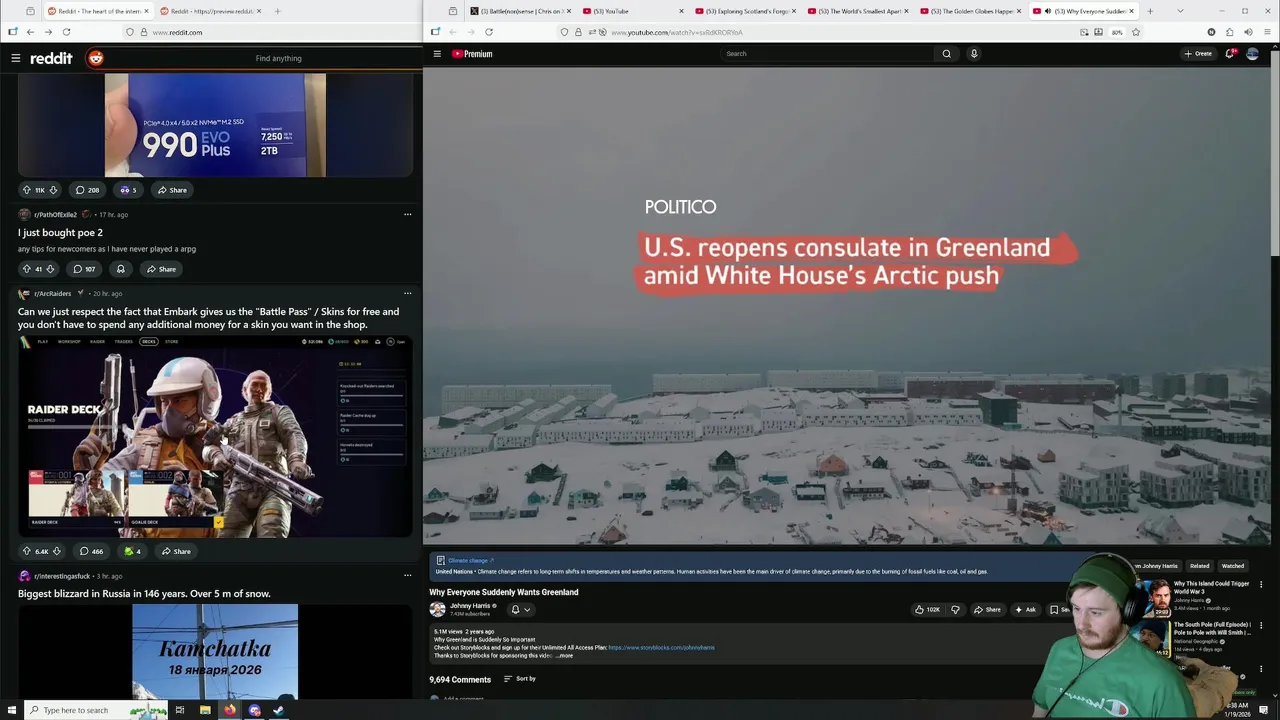Like the video with 102K likes
Viewport: 1280px width, 720px height.
tap(927, 610)
